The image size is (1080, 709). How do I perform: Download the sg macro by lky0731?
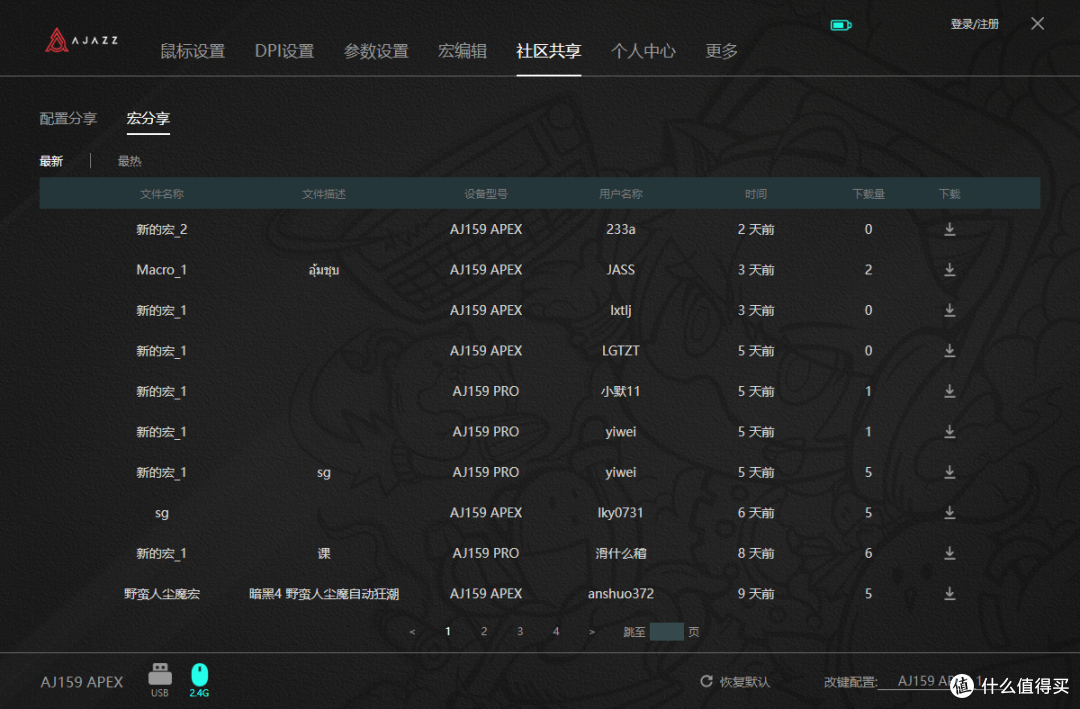pos(949,513)
